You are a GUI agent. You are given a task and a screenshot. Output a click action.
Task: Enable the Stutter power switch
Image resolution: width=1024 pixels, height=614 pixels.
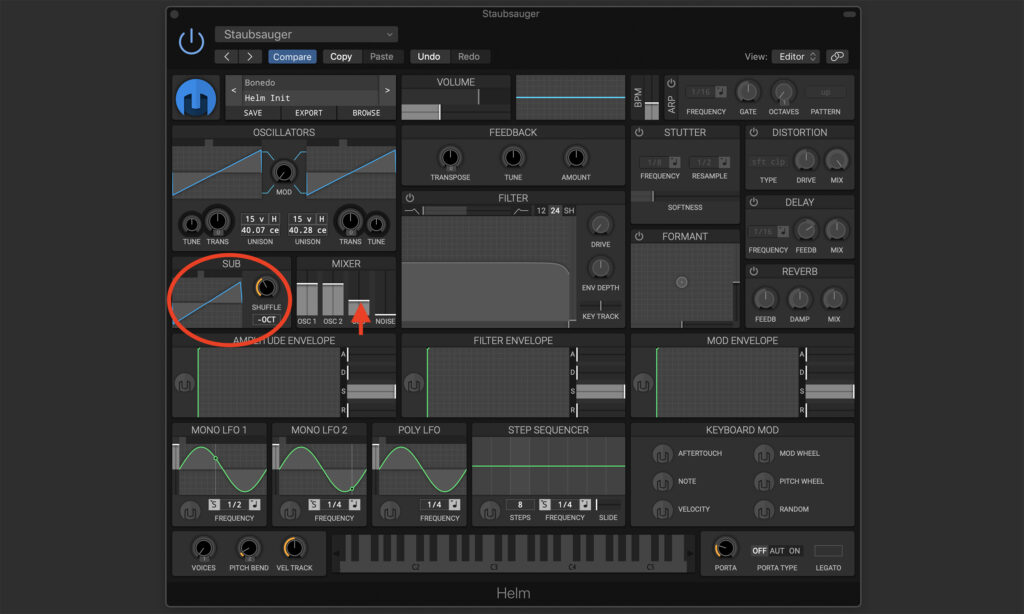click(639, 133)
